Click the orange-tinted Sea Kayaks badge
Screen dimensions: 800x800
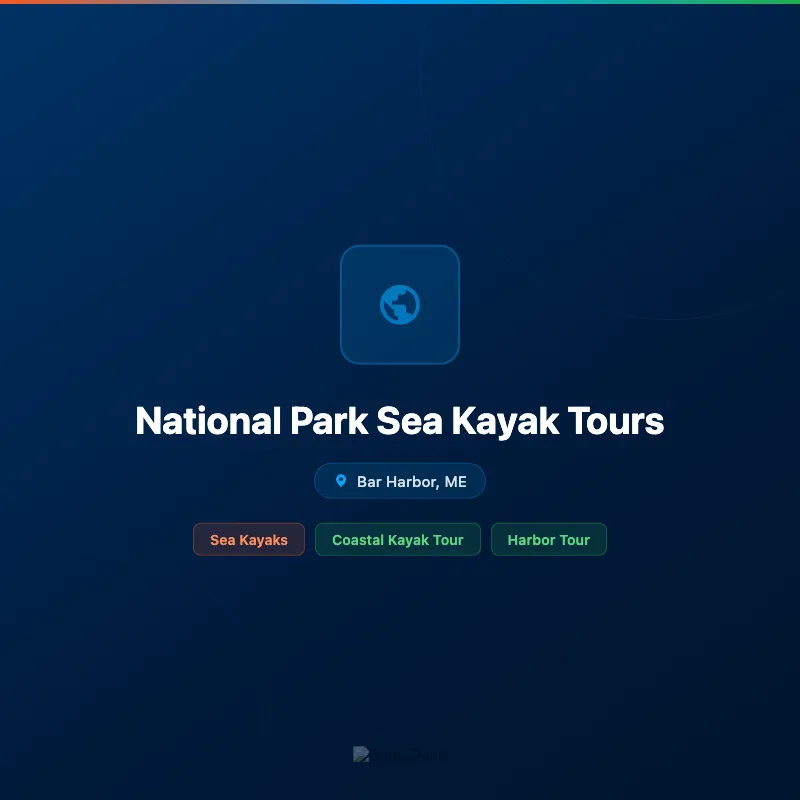coord(248,539)
